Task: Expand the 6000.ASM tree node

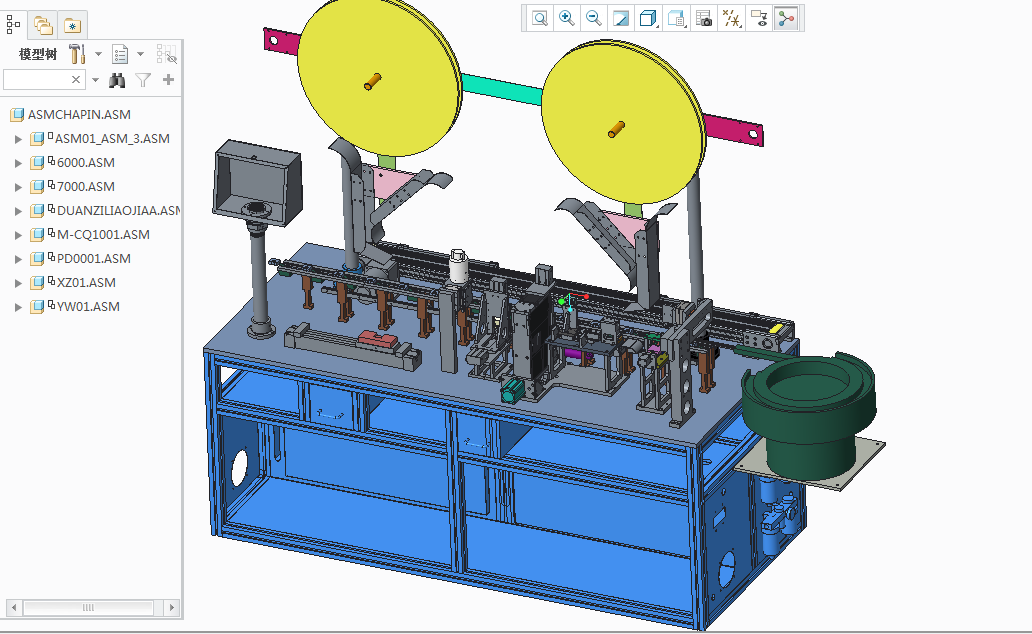Action: [x=17, y=162]
